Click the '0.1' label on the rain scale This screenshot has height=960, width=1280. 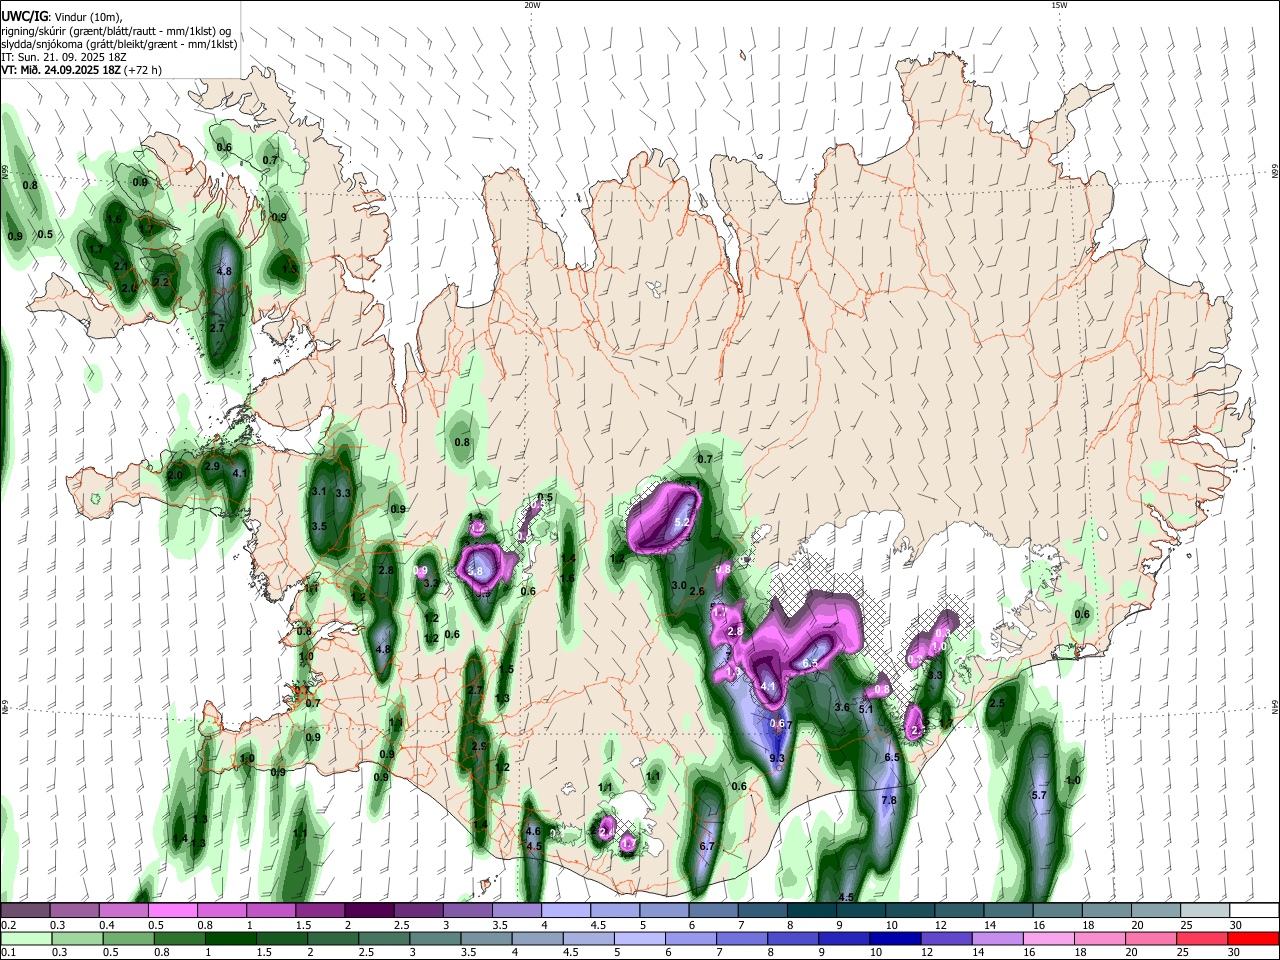tap(8, 953)
